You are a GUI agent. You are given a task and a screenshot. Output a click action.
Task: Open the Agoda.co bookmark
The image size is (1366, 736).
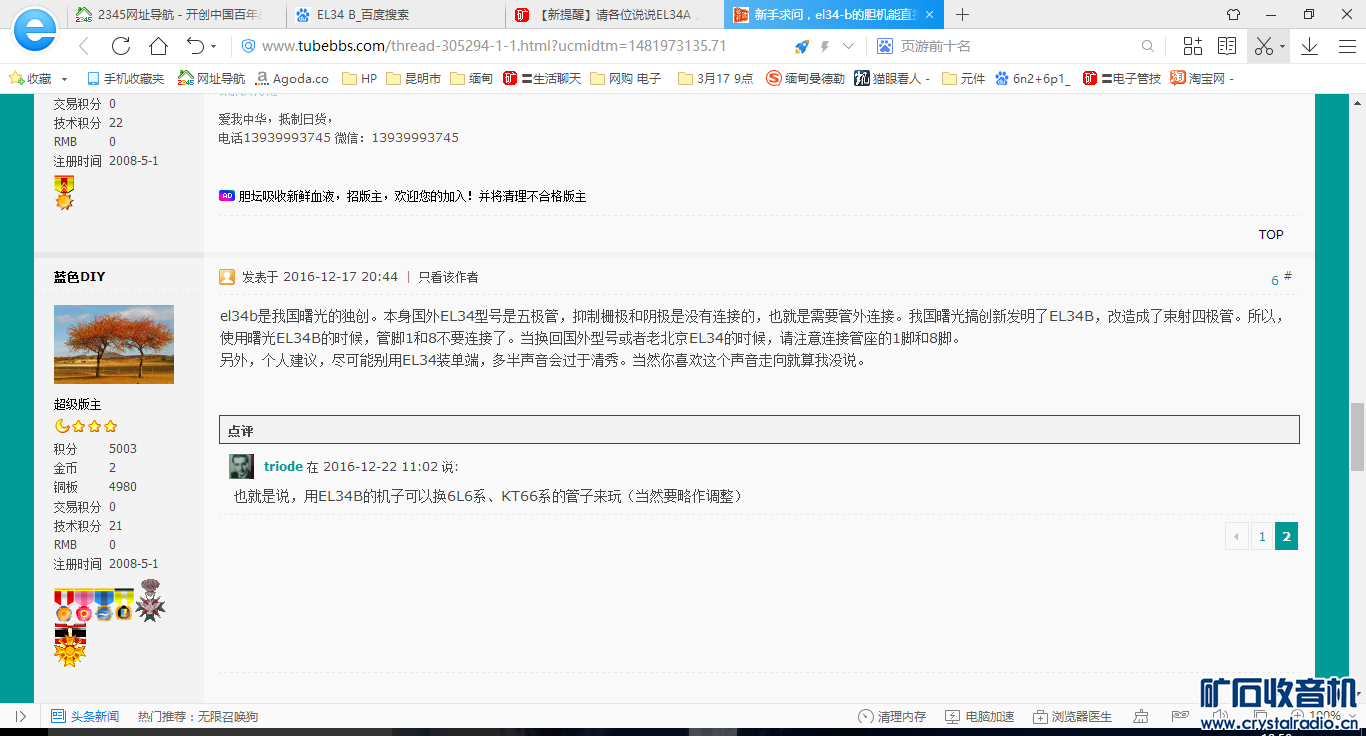point(292,78)
